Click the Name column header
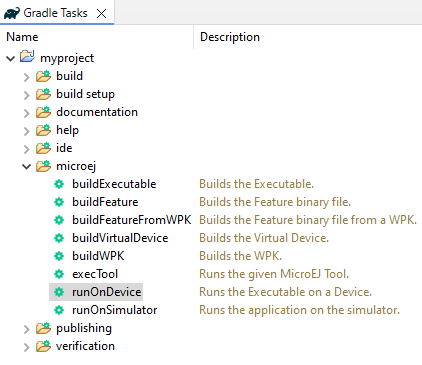The height and width of the screenshot is (365, 422). click(x=22, y=37)
